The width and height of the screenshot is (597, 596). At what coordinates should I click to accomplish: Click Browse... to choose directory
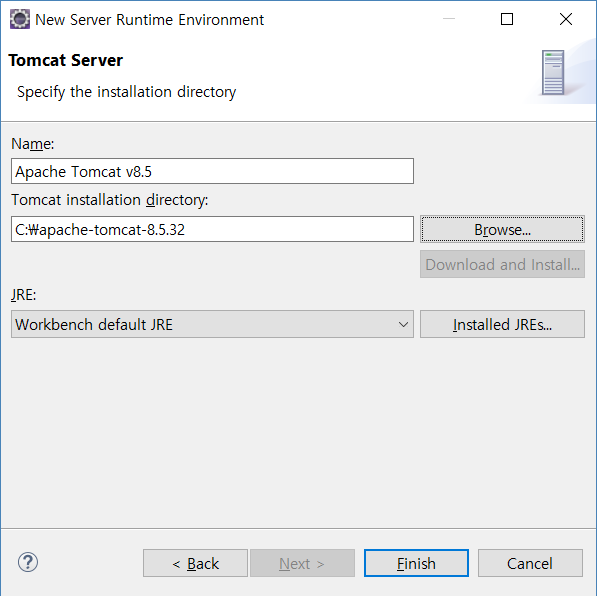(x=502, y=229)
